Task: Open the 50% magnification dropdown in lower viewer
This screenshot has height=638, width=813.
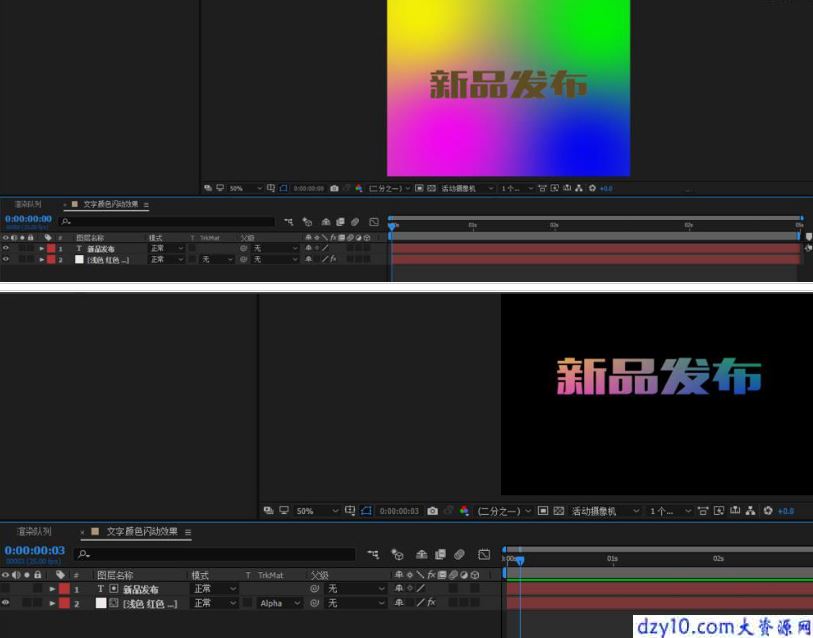Action: (316, 511)
